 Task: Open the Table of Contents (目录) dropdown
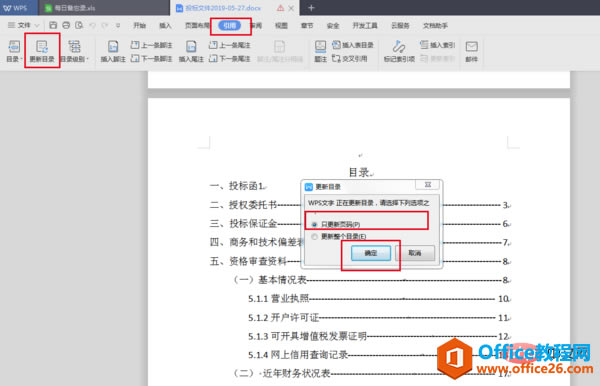pos(14,51)
